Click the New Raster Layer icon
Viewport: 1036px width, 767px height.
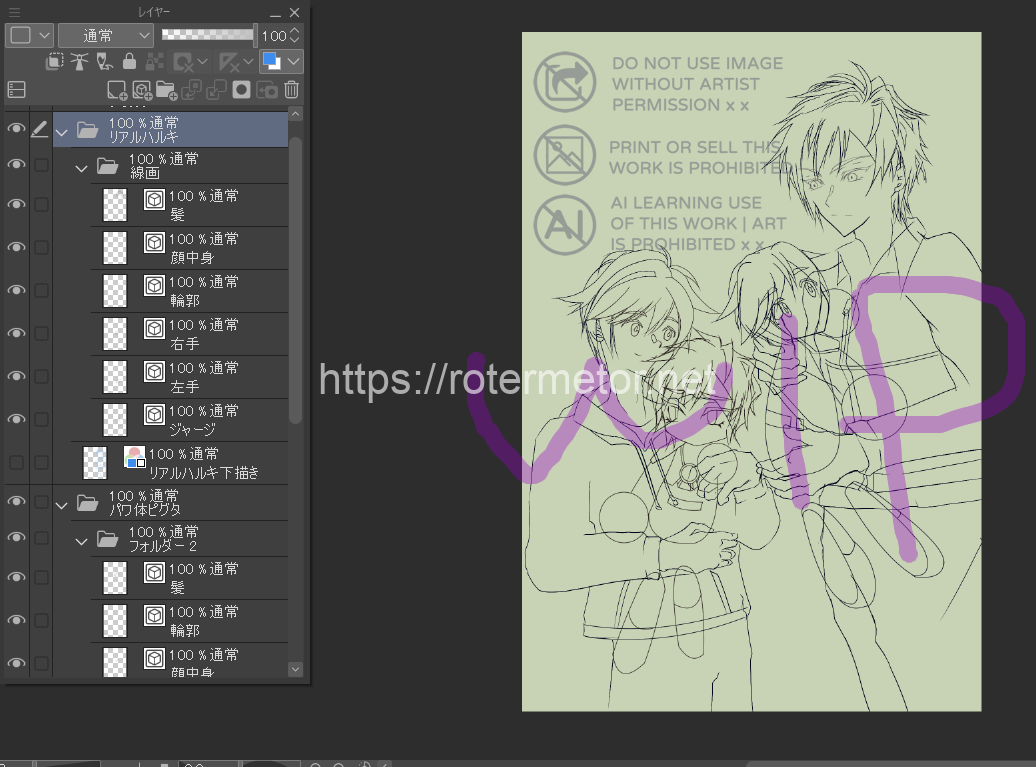pos(117,90)
